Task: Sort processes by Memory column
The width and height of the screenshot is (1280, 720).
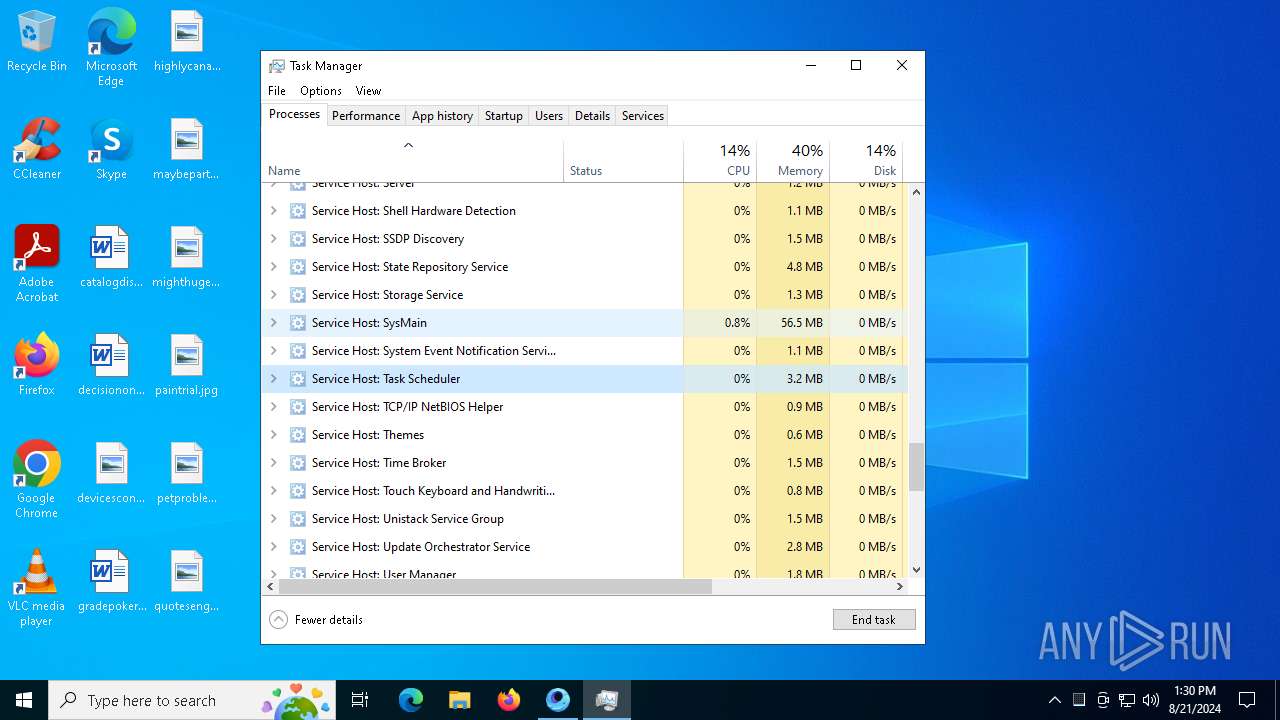Action: pyautogui.click(x=793, y=160)
